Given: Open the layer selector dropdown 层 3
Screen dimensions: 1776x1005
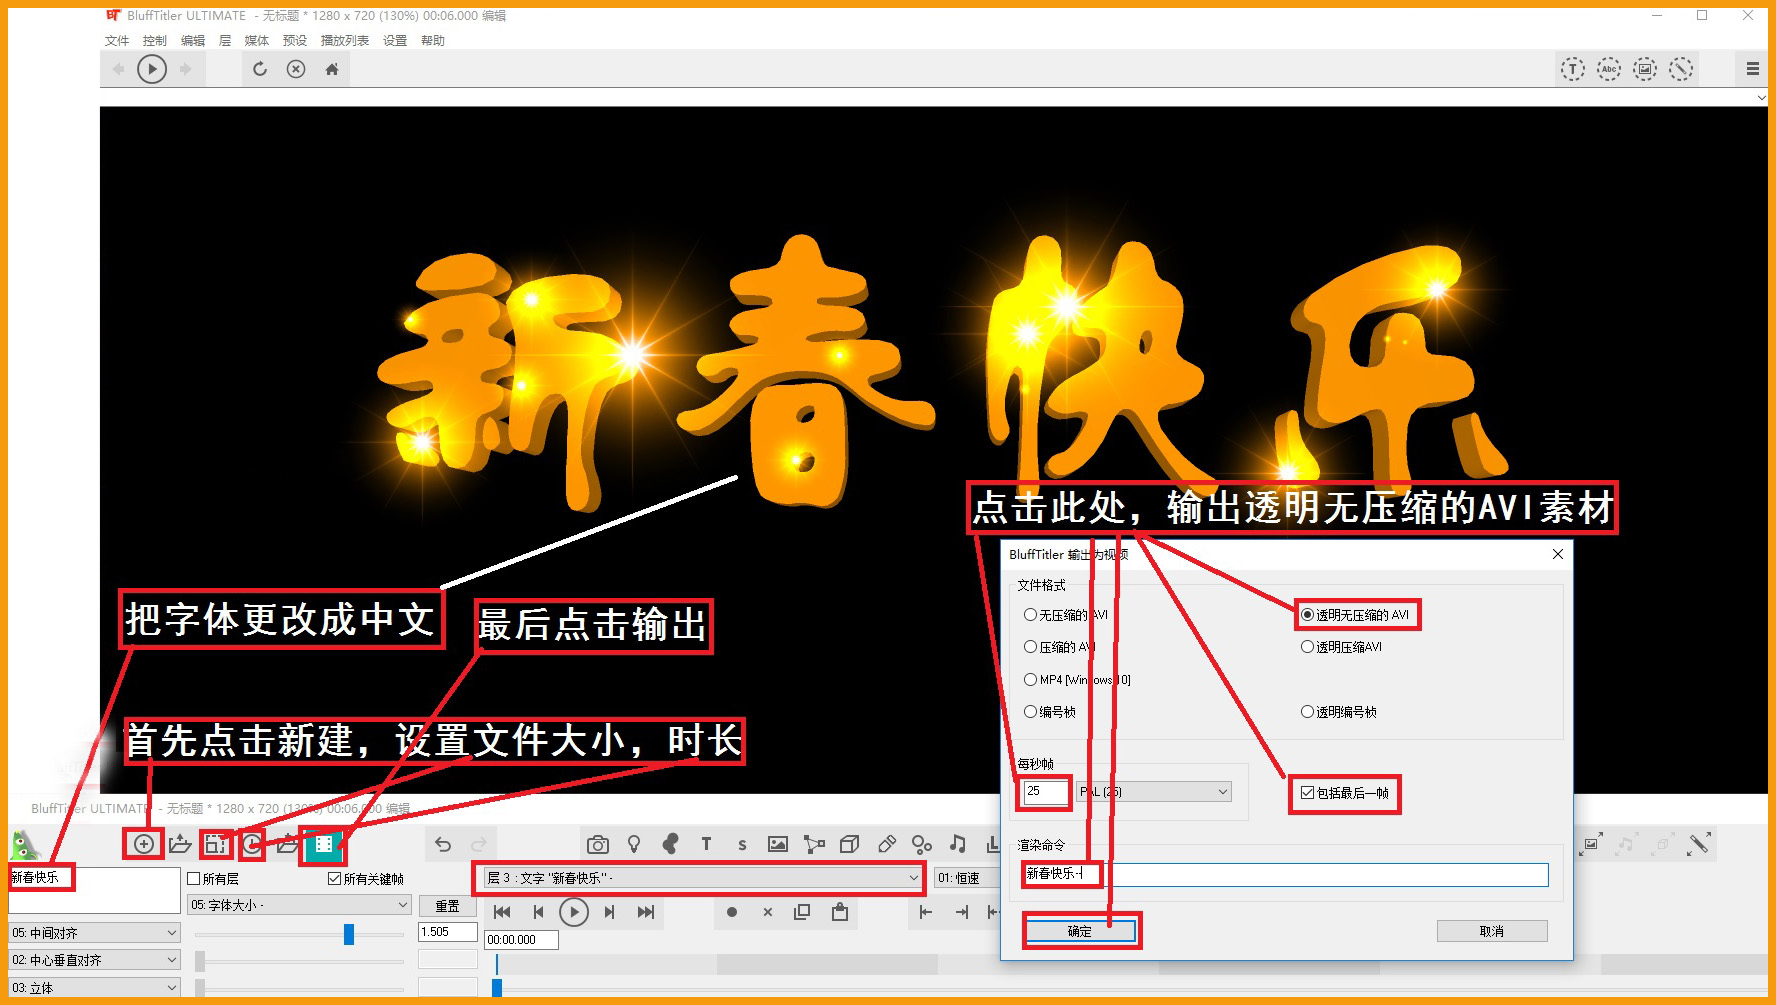Looking at the screenshot, I should pyautogui.click(x=701, y=878).
